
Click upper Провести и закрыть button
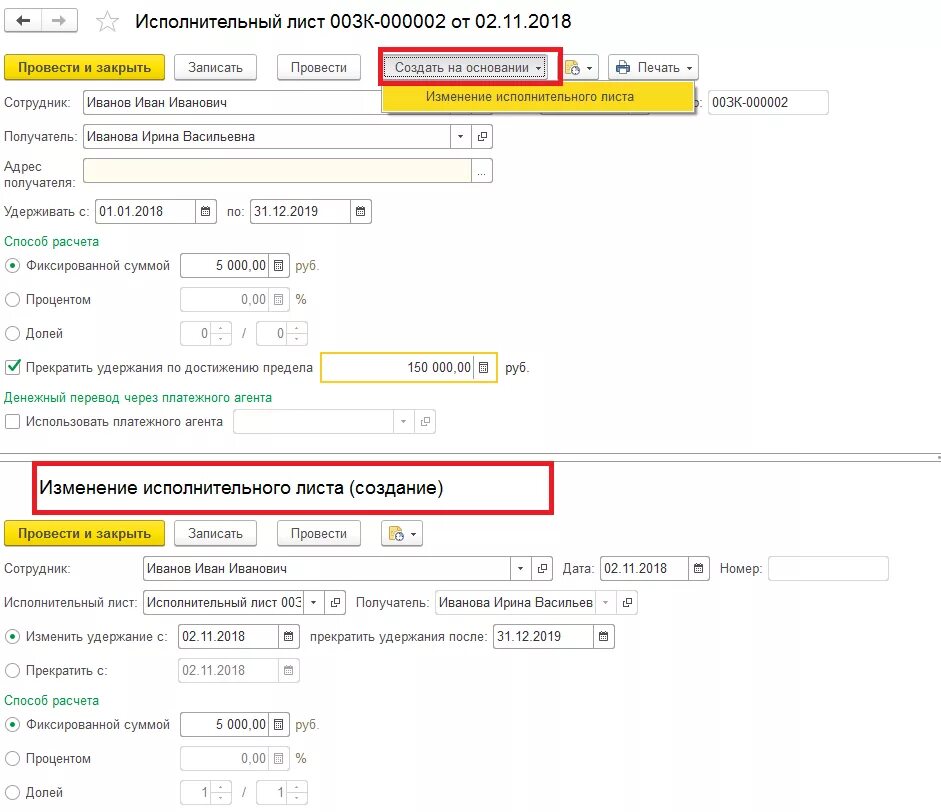point(85,67)
